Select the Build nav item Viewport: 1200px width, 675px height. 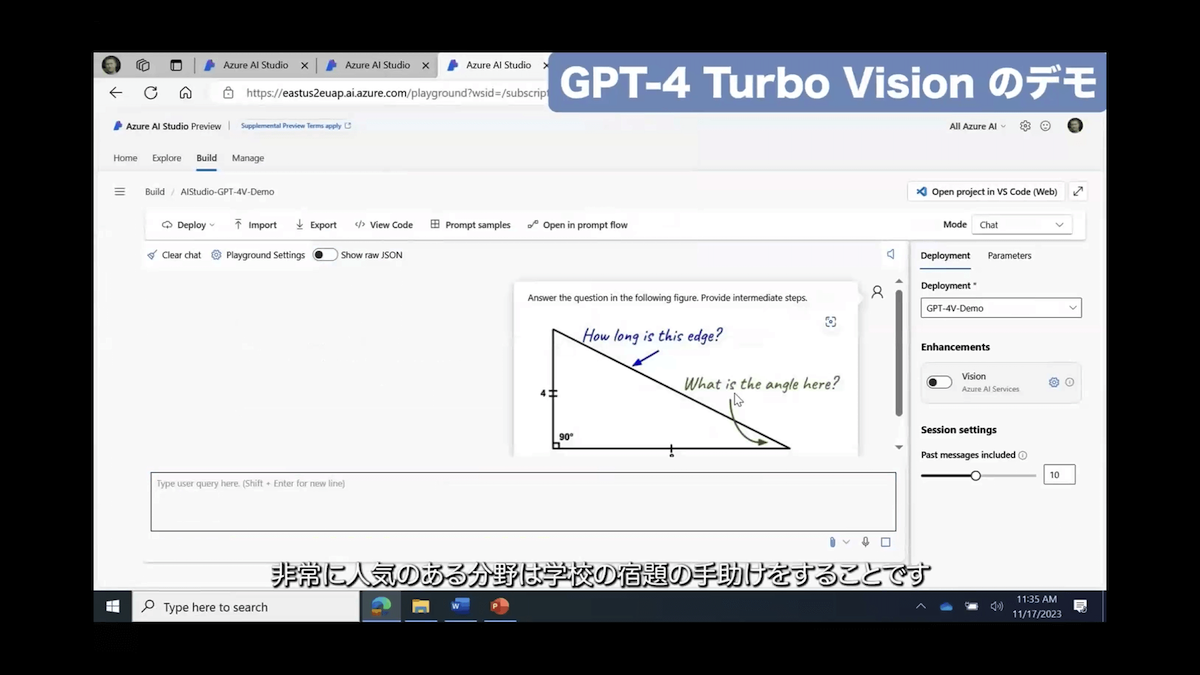[x=206, y=158]
